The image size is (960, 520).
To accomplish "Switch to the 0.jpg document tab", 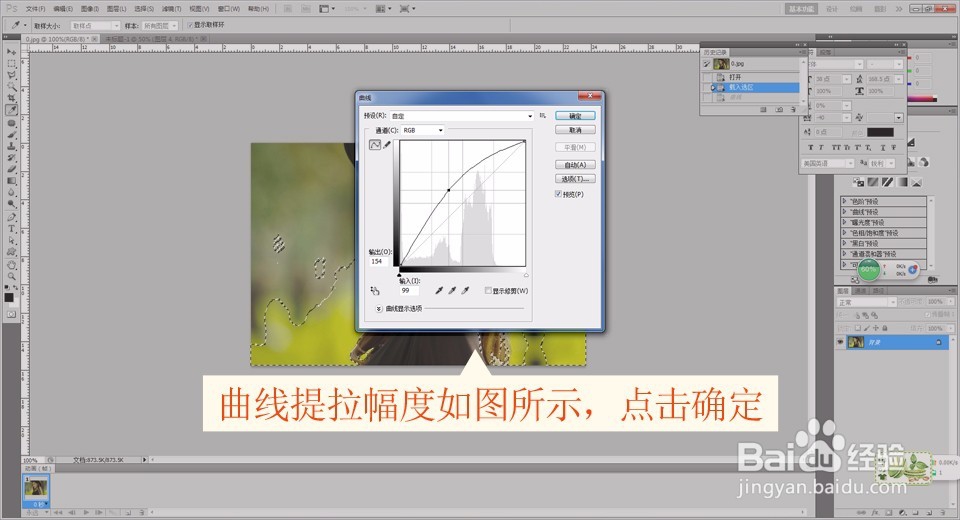I will pos(58,39).
